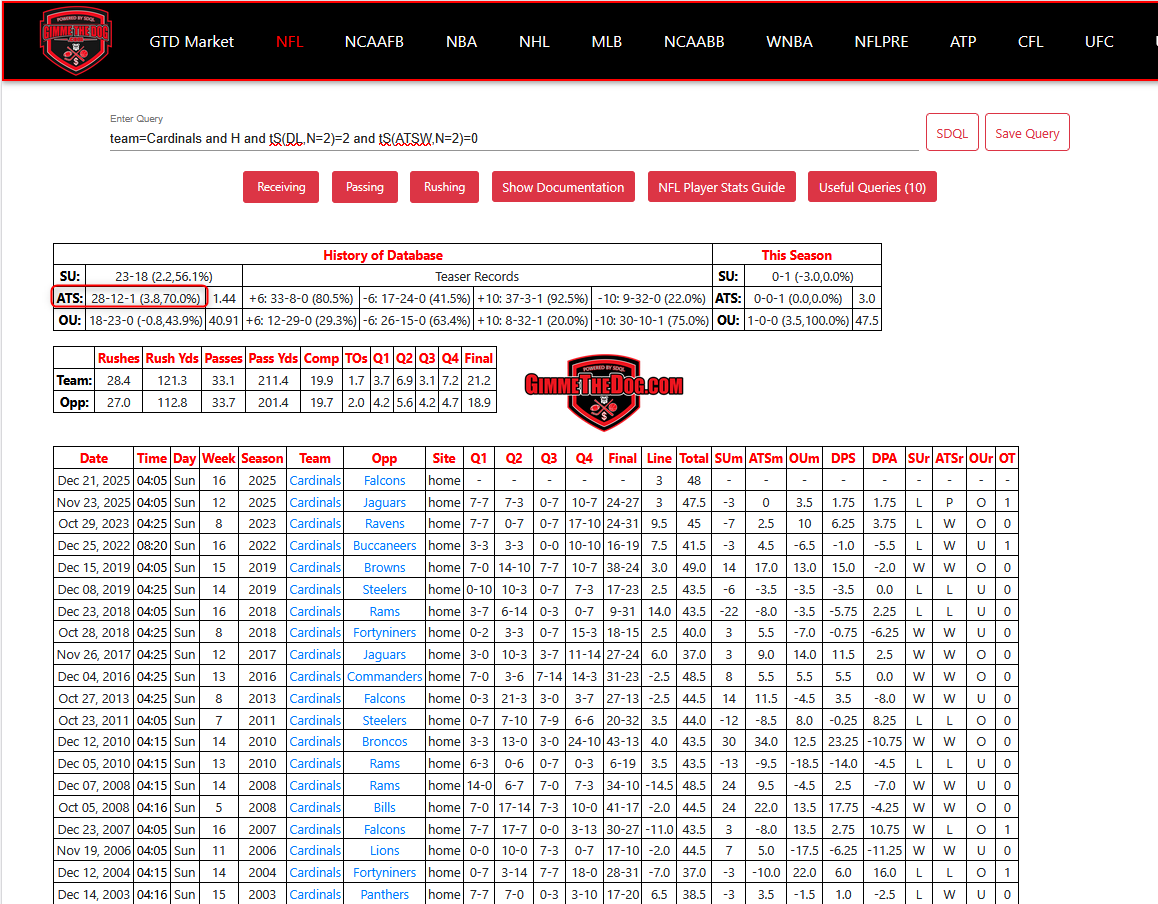The width and height of the screenshot is (1158, 904).
Task: Click the Rush Yds column header
Action: click(x=172, y=358)
